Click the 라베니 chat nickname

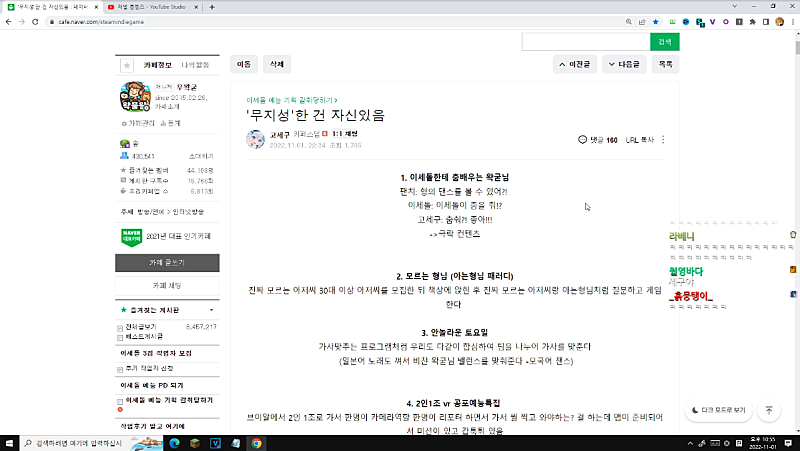(682, 237)
